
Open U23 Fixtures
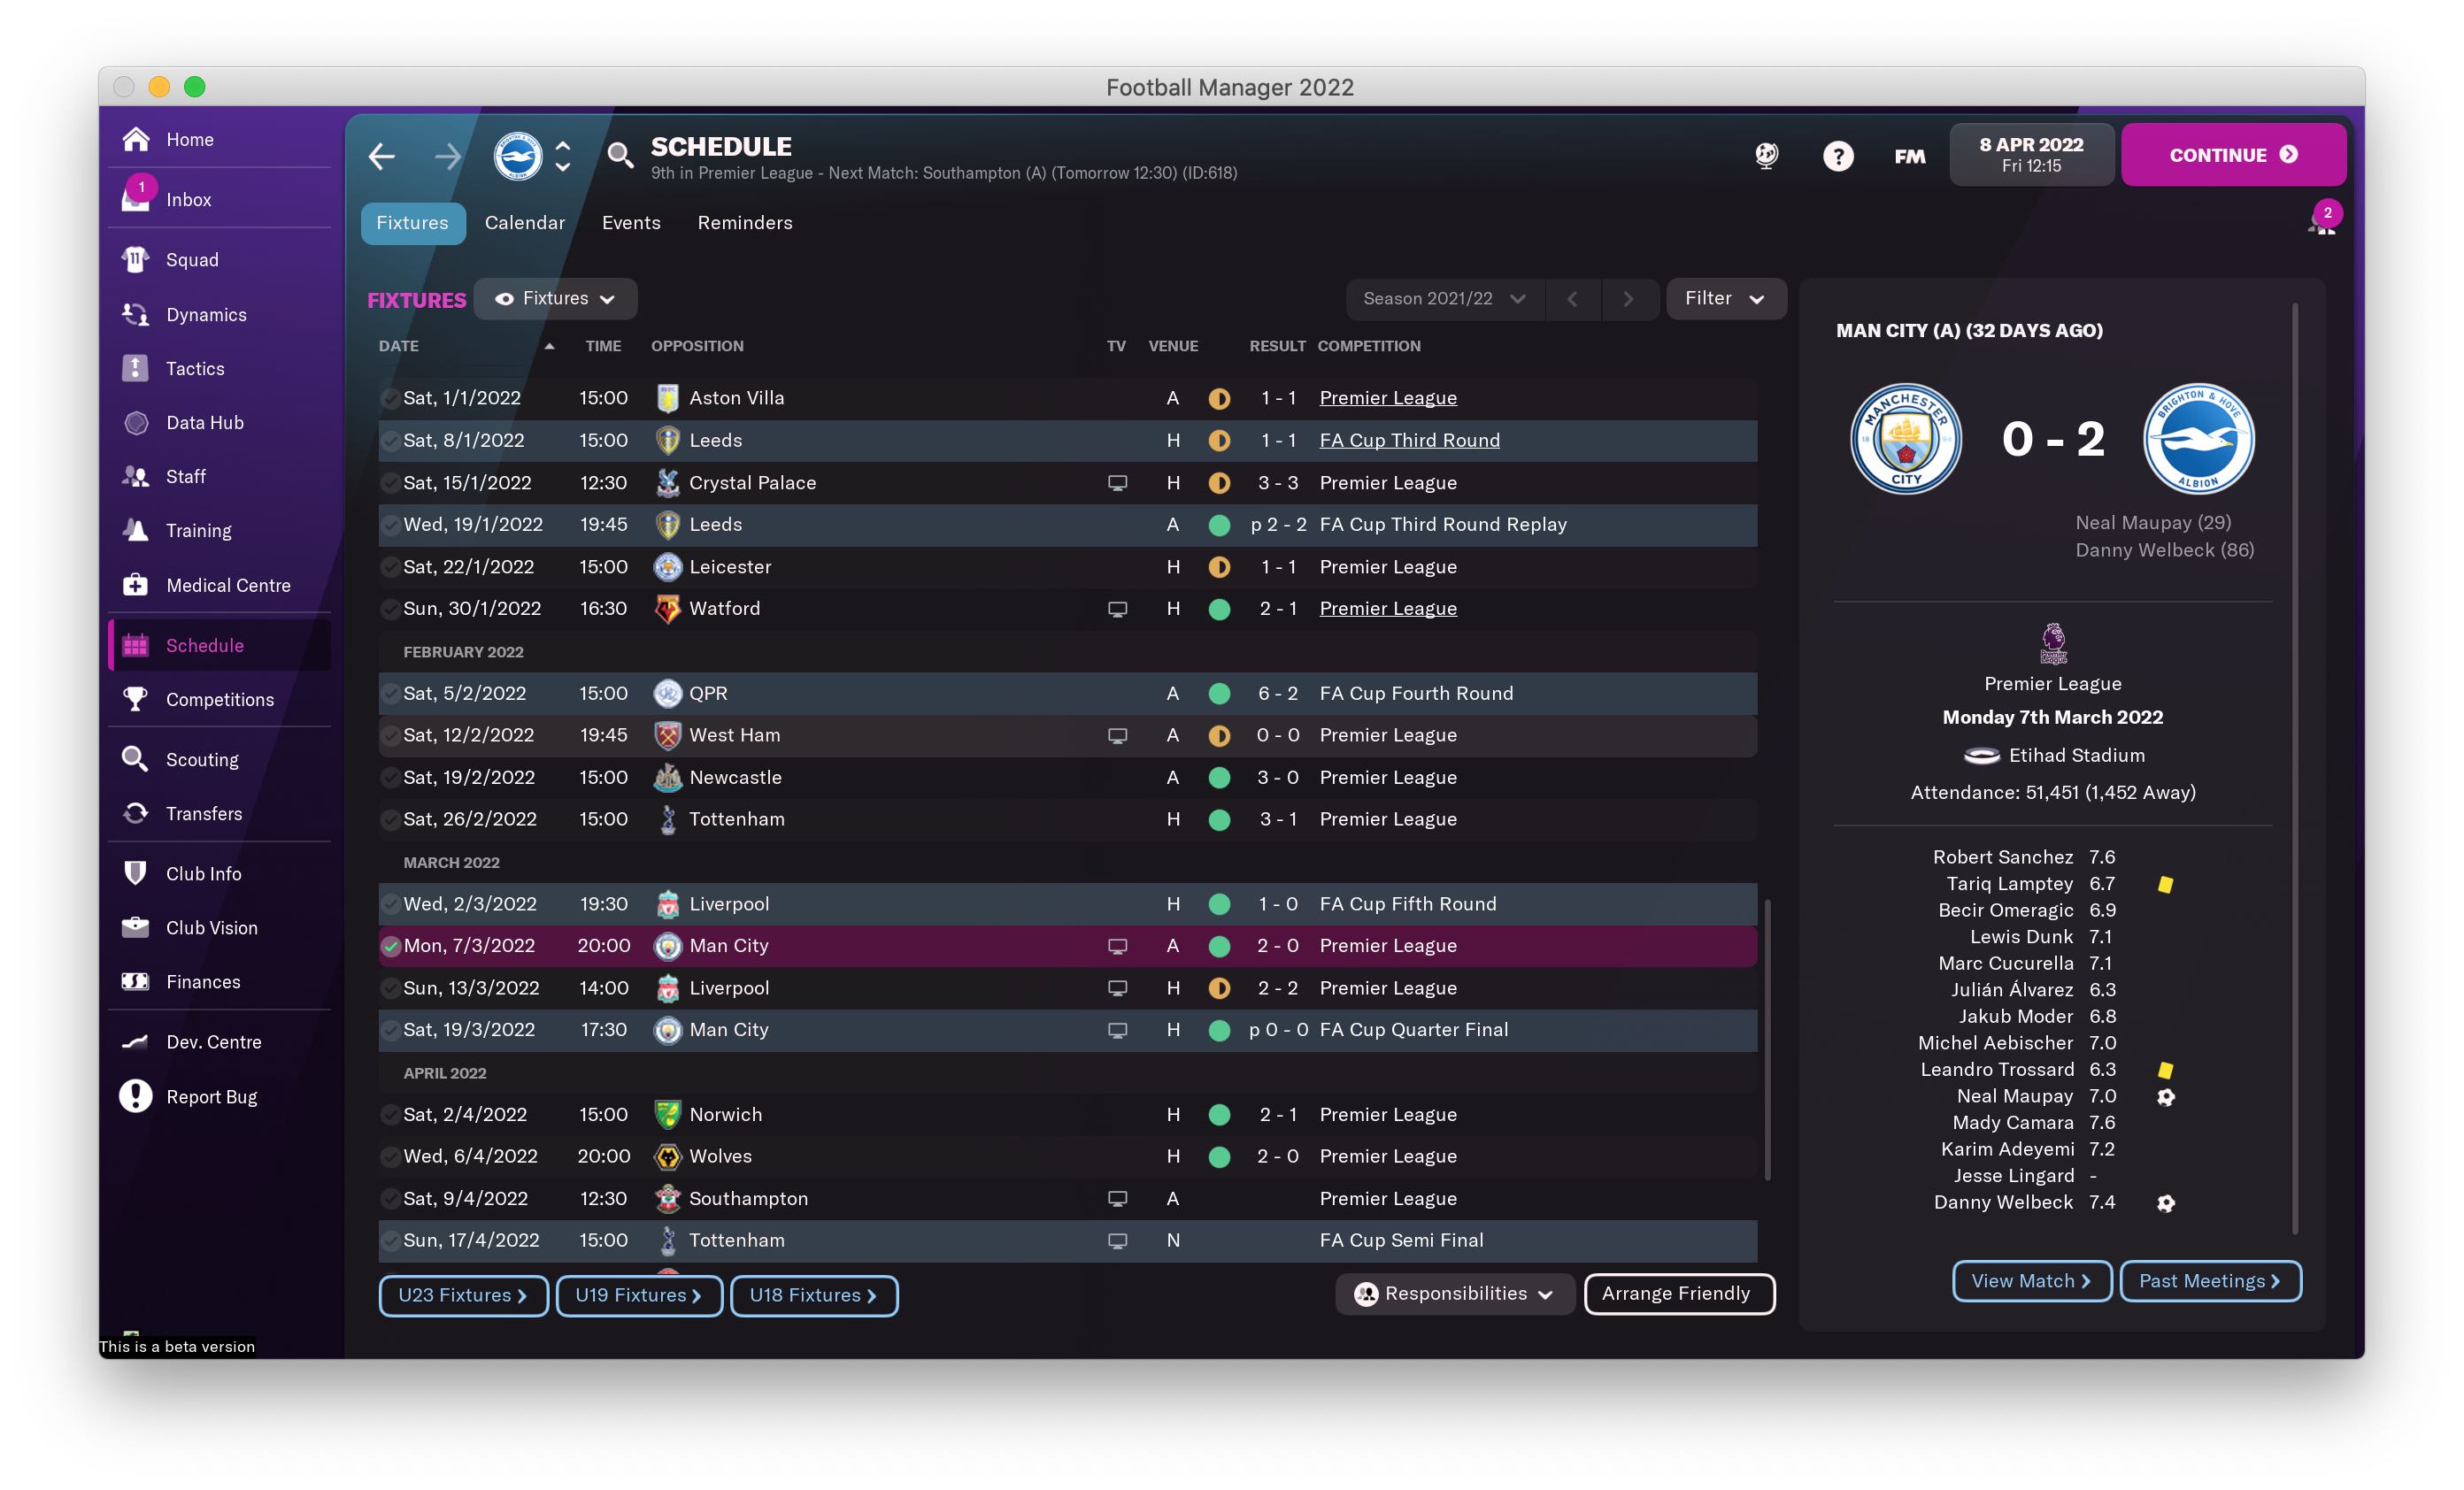[x=463, y=1295]
